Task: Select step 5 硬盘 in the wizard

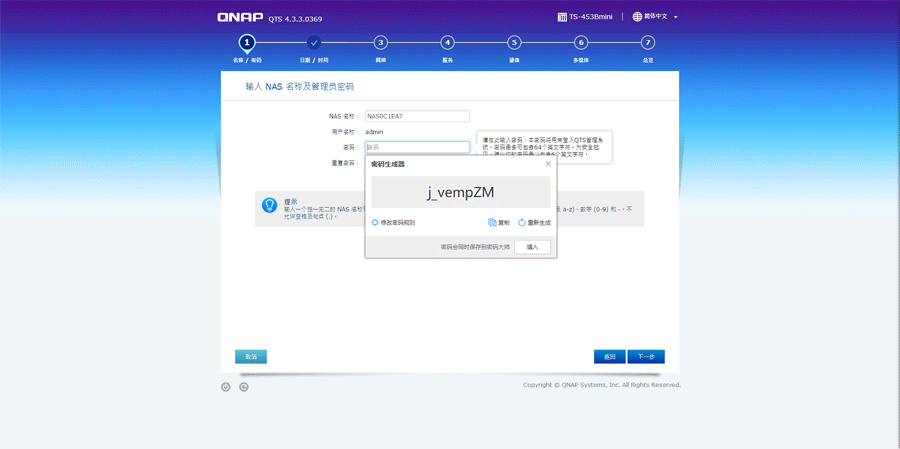Action: 514,43
